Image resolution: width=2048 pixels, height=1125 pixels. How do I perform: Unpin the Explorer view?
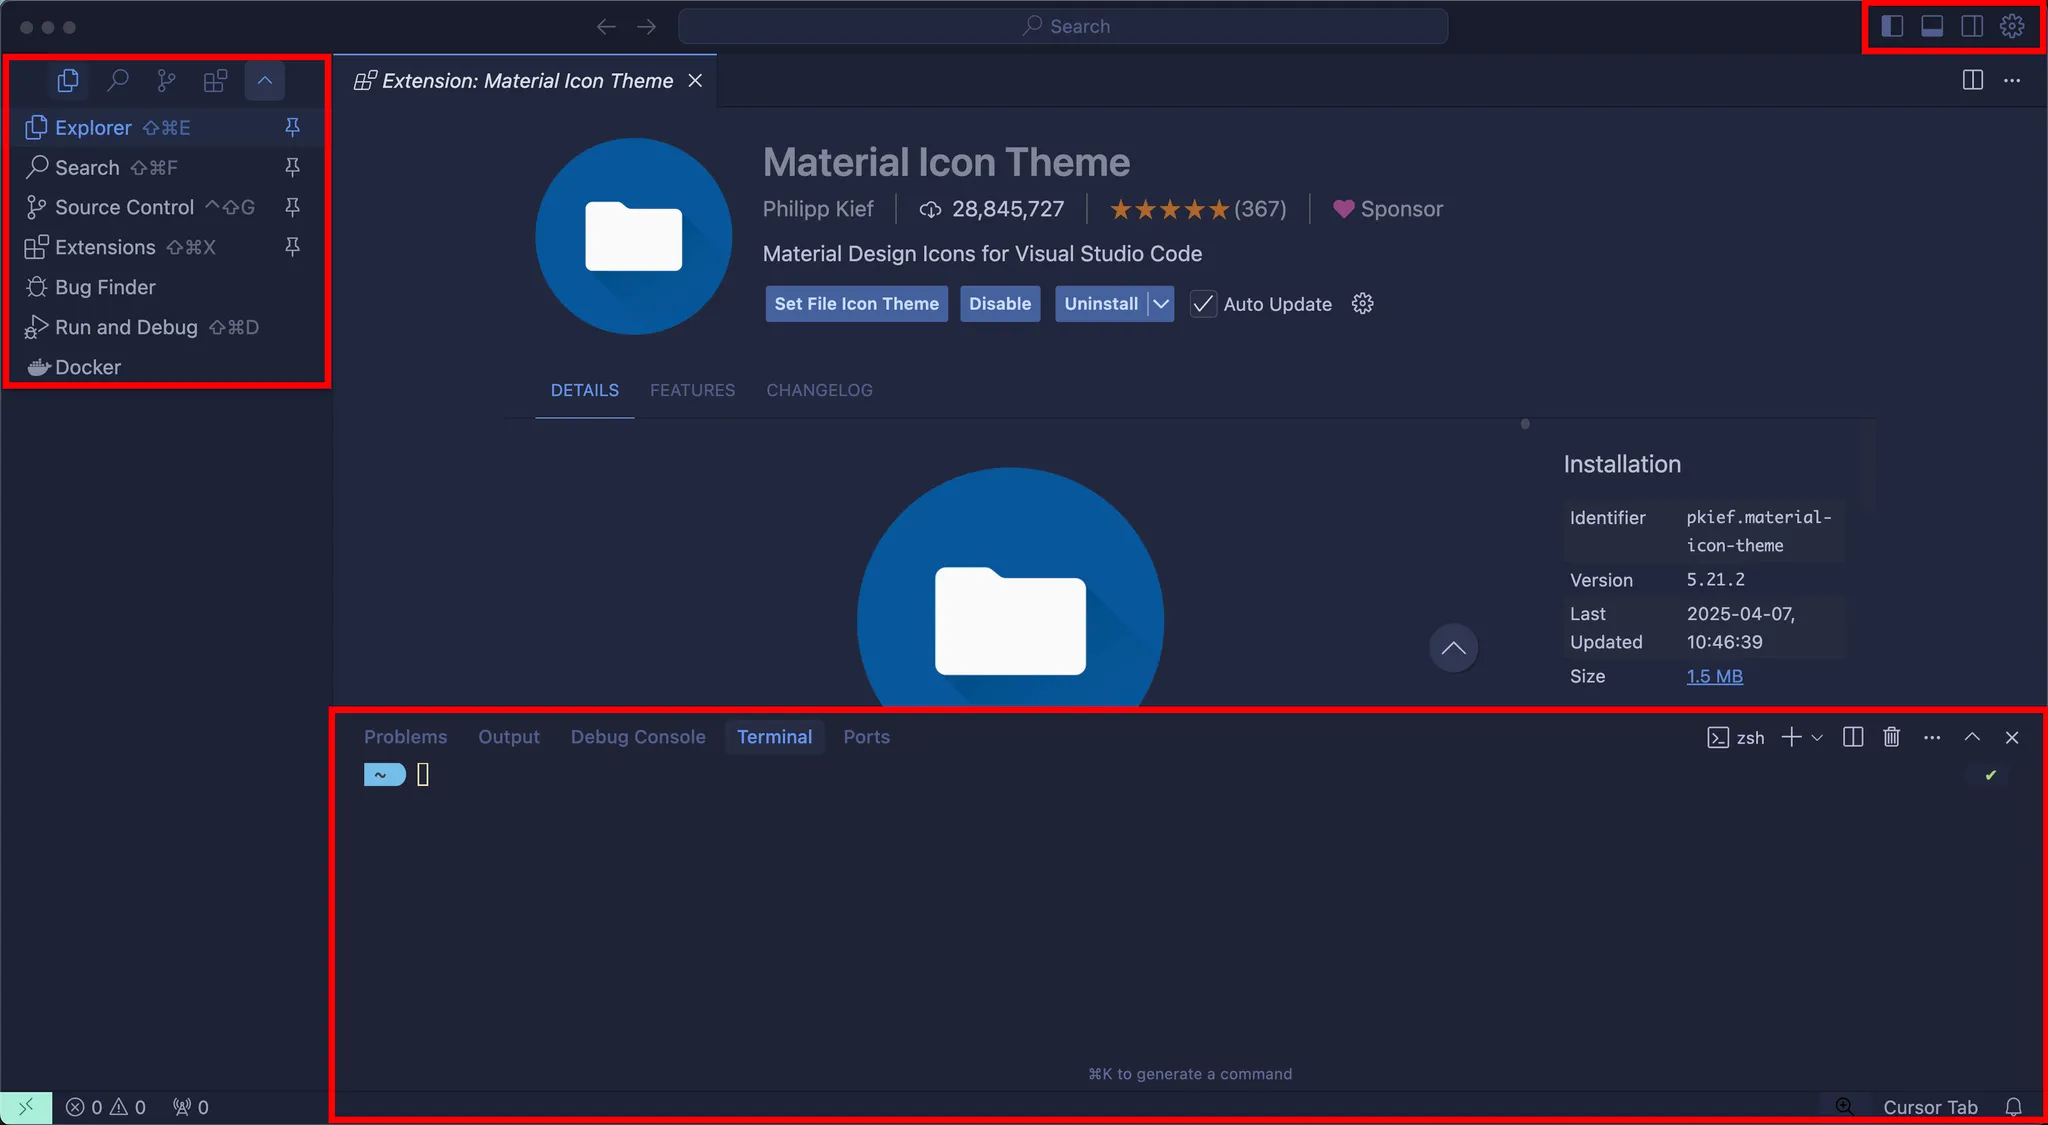pos(292,127)
